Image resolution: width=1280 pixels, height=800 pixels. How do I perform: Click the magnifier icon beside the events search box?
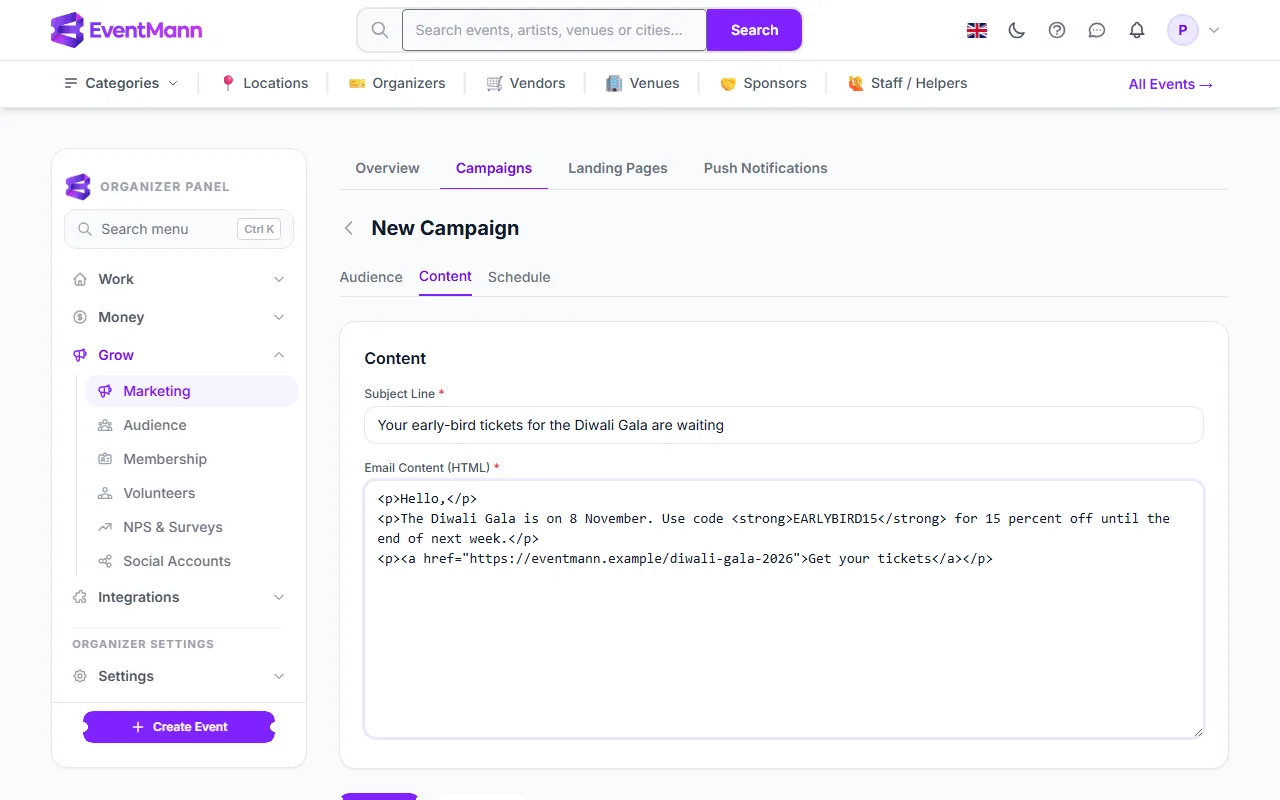coord(380,30)
